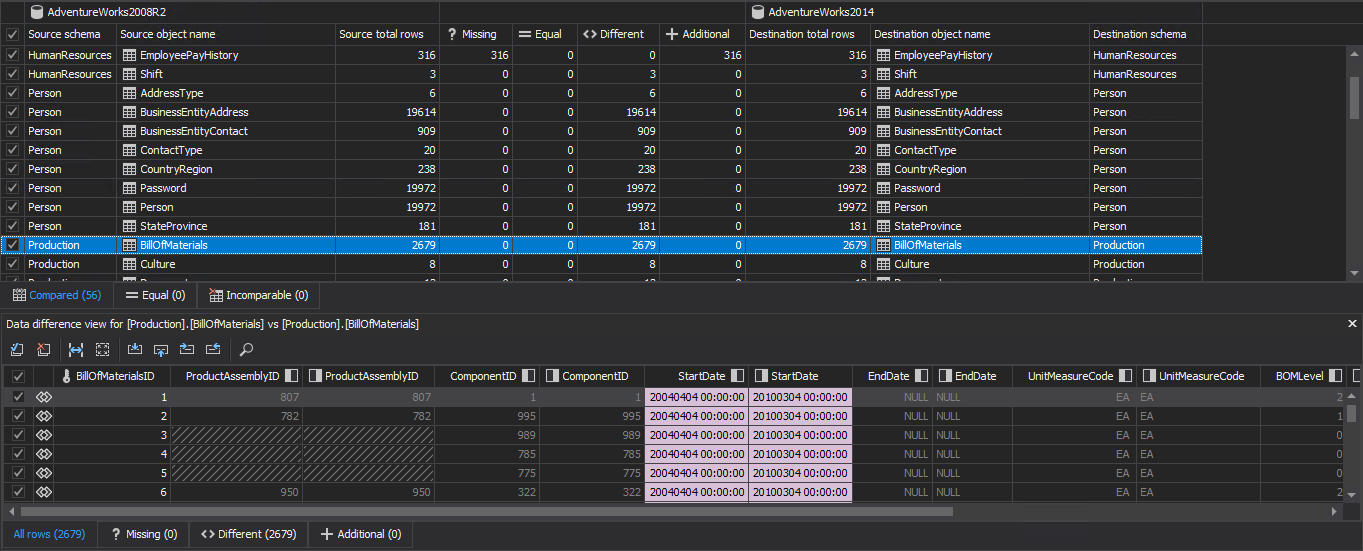This screenshot has width=1363, height=551.
Task: Show the Different (2679) rows tab
Action: click(249, 534)
